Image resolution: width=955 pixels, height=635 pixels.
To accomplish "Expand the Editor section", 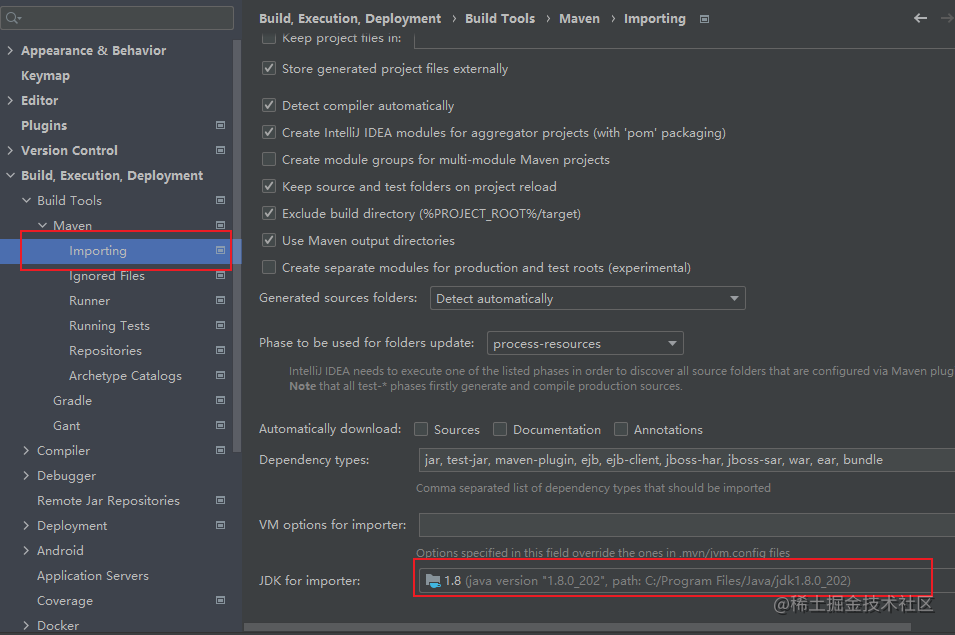I will click(10, 100).
